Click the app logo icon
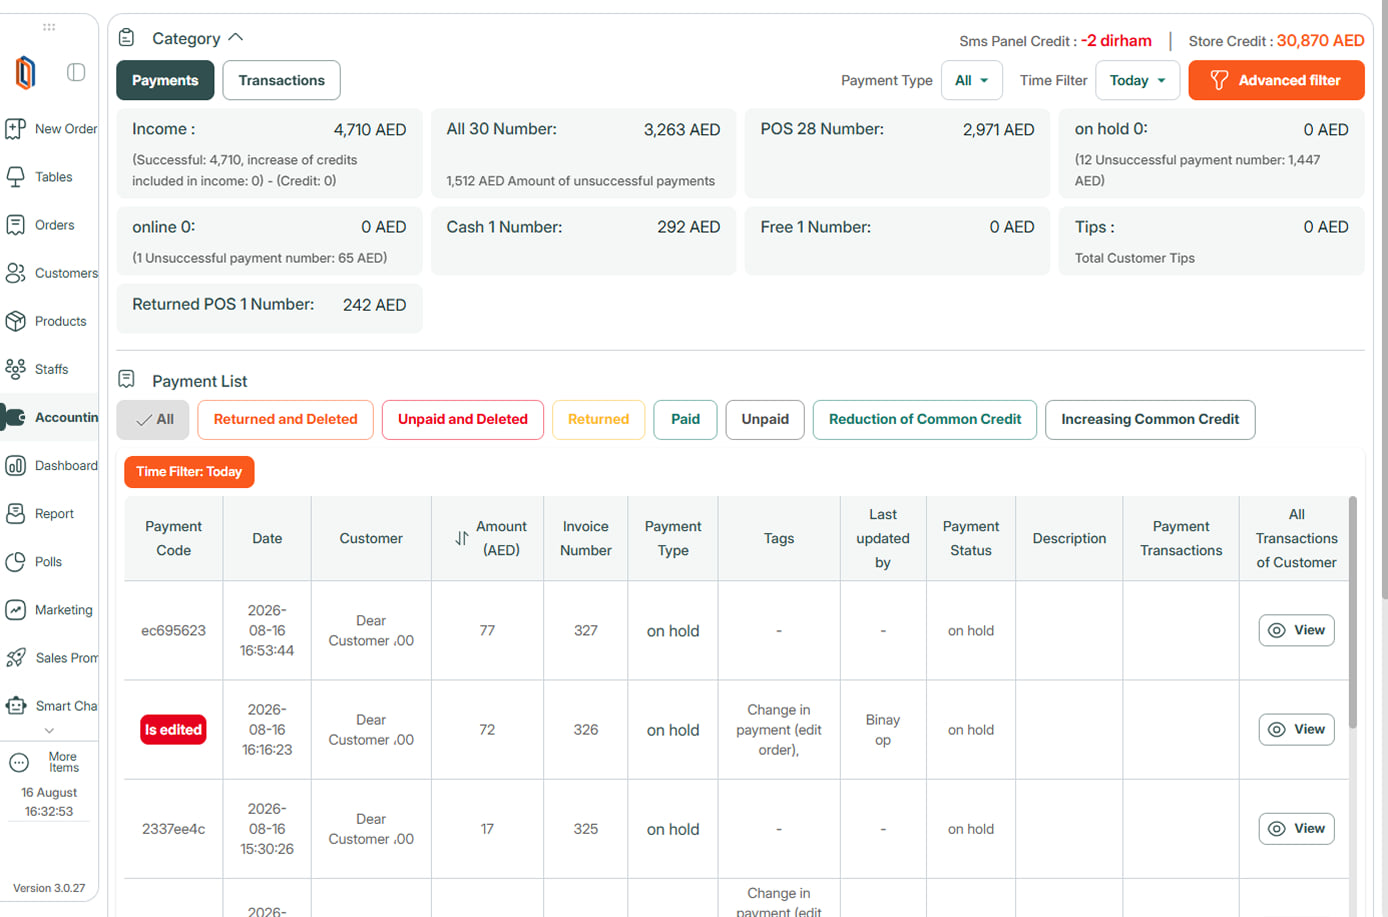Screen dimensions: 1388x917 25,72
